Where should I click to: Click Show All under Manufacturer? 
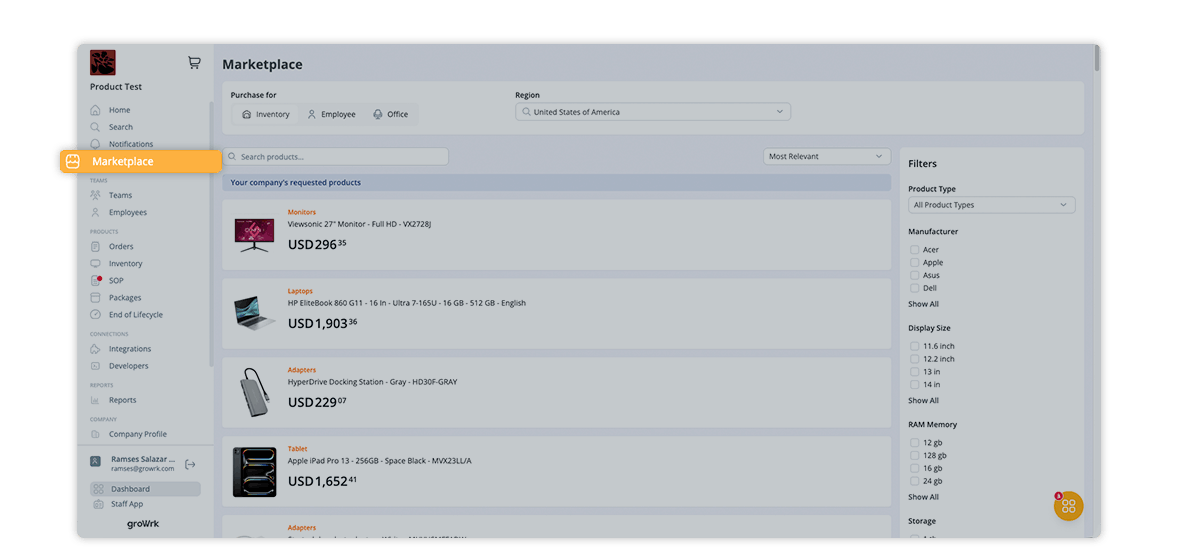click(923, 304)
